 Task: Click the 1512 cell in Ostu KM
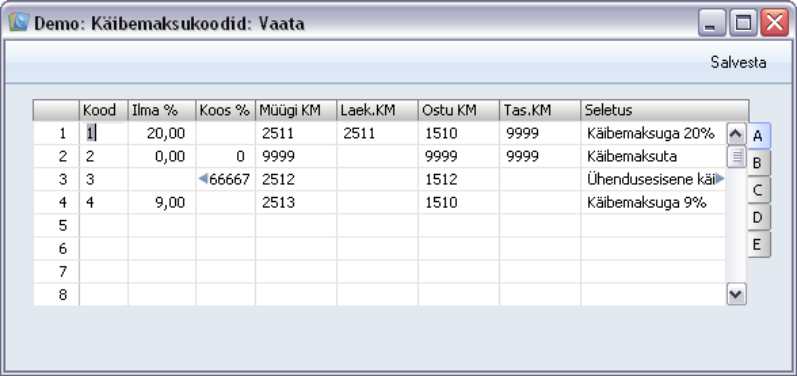pyautogui.click(x=459, y=179)
